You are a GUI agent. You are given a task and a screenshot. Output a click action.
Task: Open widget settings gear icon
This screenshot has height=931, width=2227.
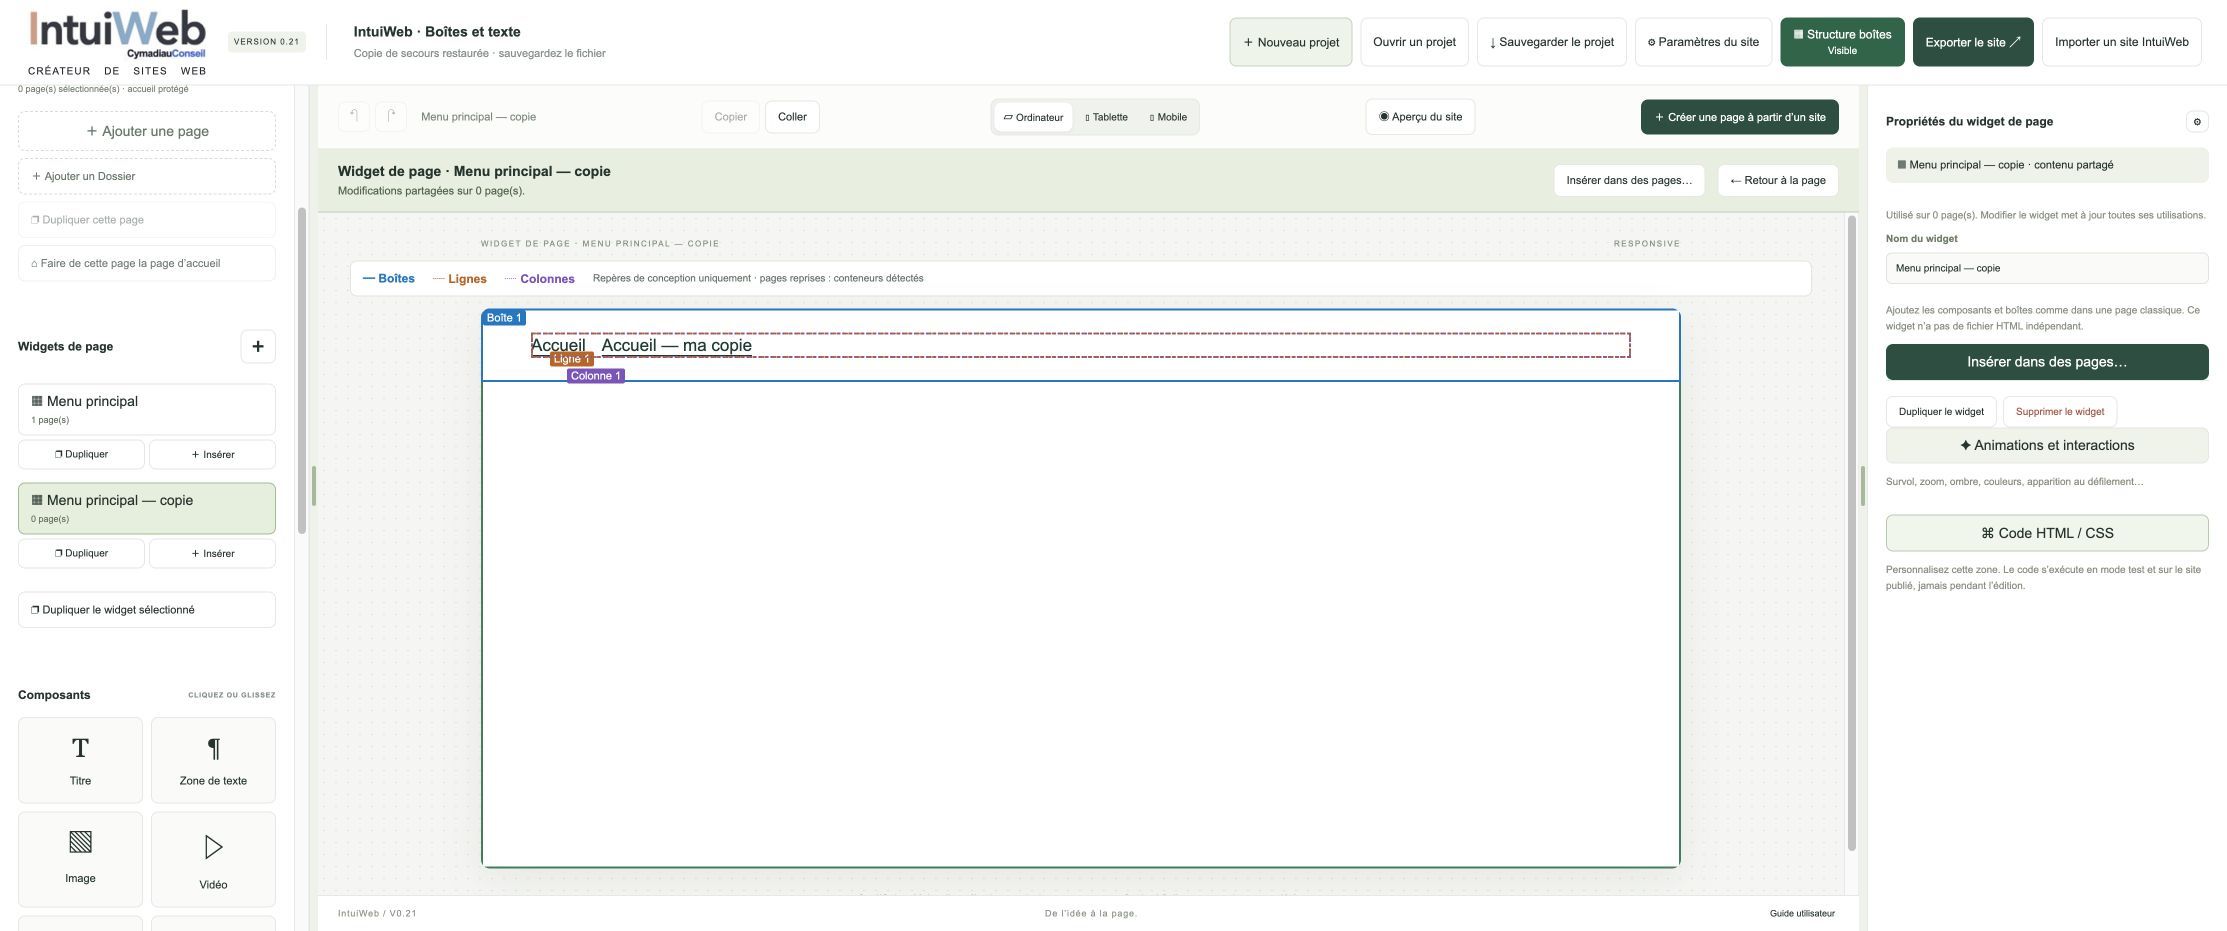2197,122
